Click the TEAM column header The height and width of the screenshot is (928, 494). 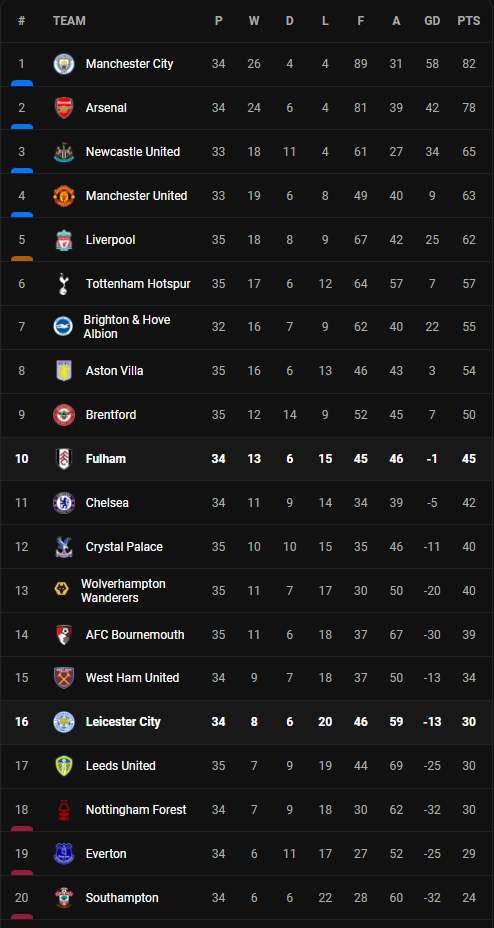click(x=69, y=21)
